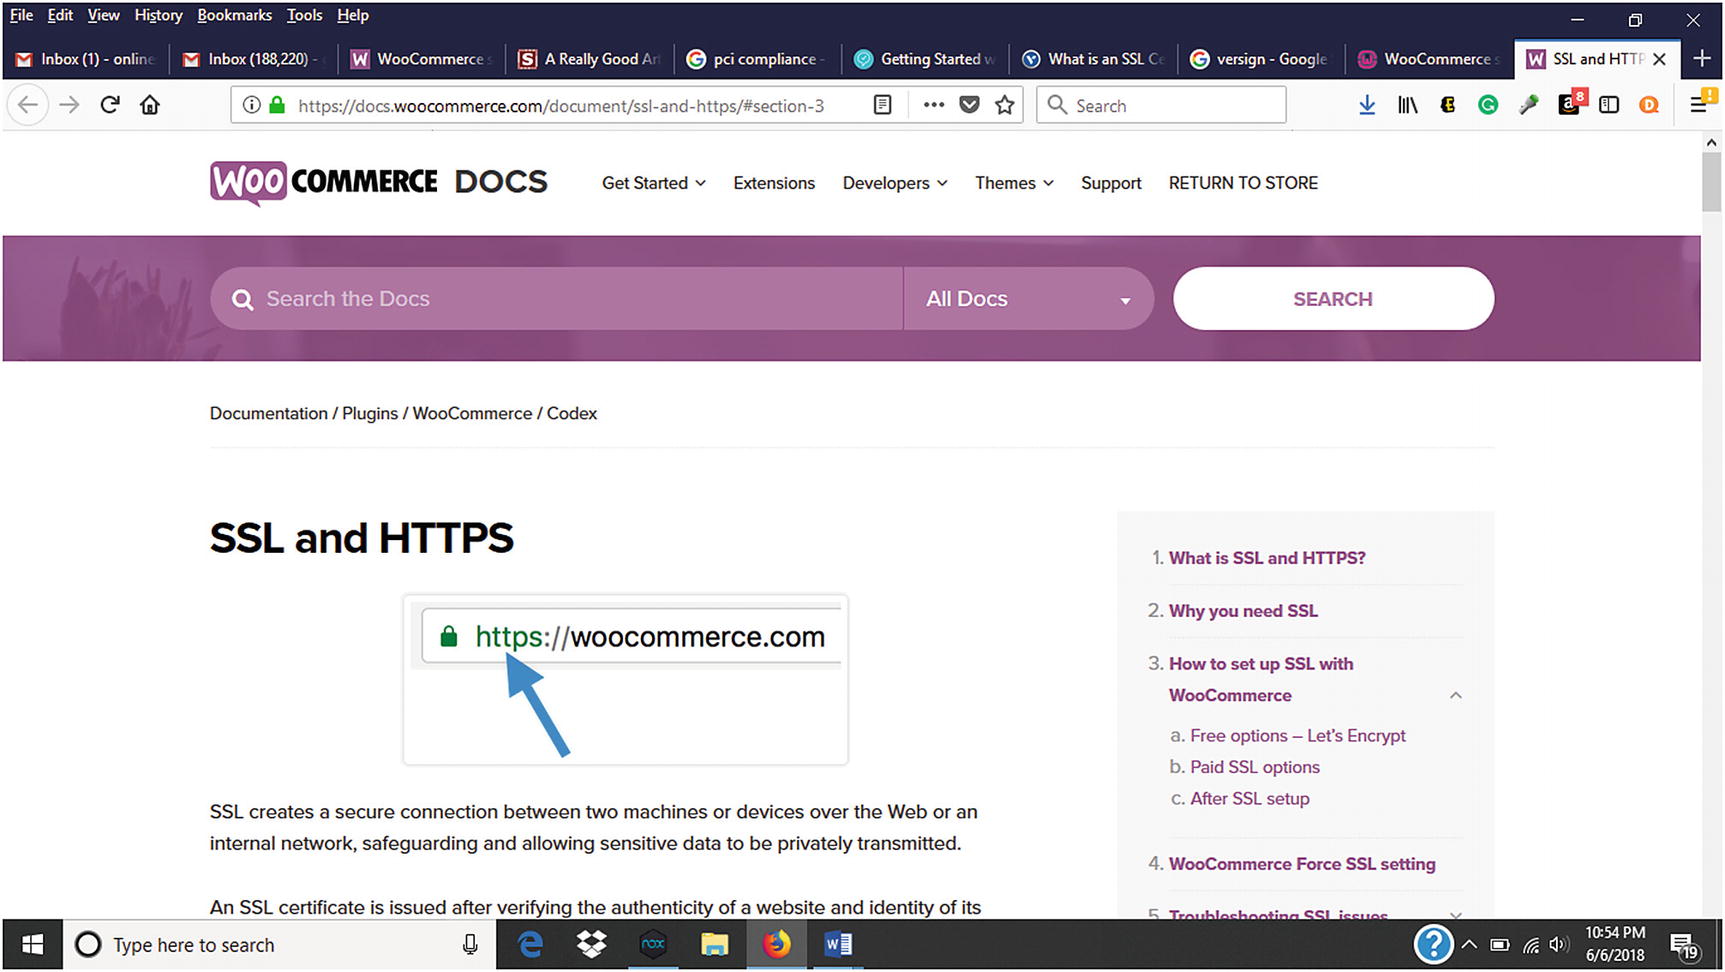
Task: Bookmark this page with the star icon
Action: tap(1005, 105)
